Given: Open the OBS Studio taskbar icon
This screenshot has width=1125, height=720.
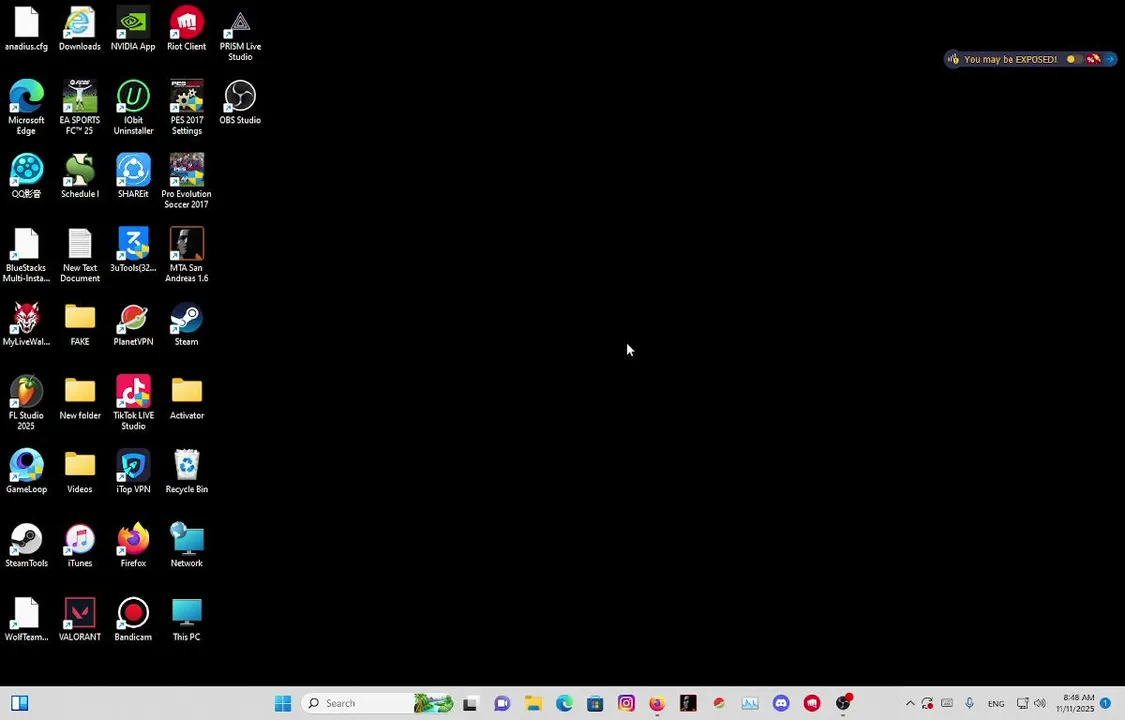Looking at the screenshot, I should point(844,703).
